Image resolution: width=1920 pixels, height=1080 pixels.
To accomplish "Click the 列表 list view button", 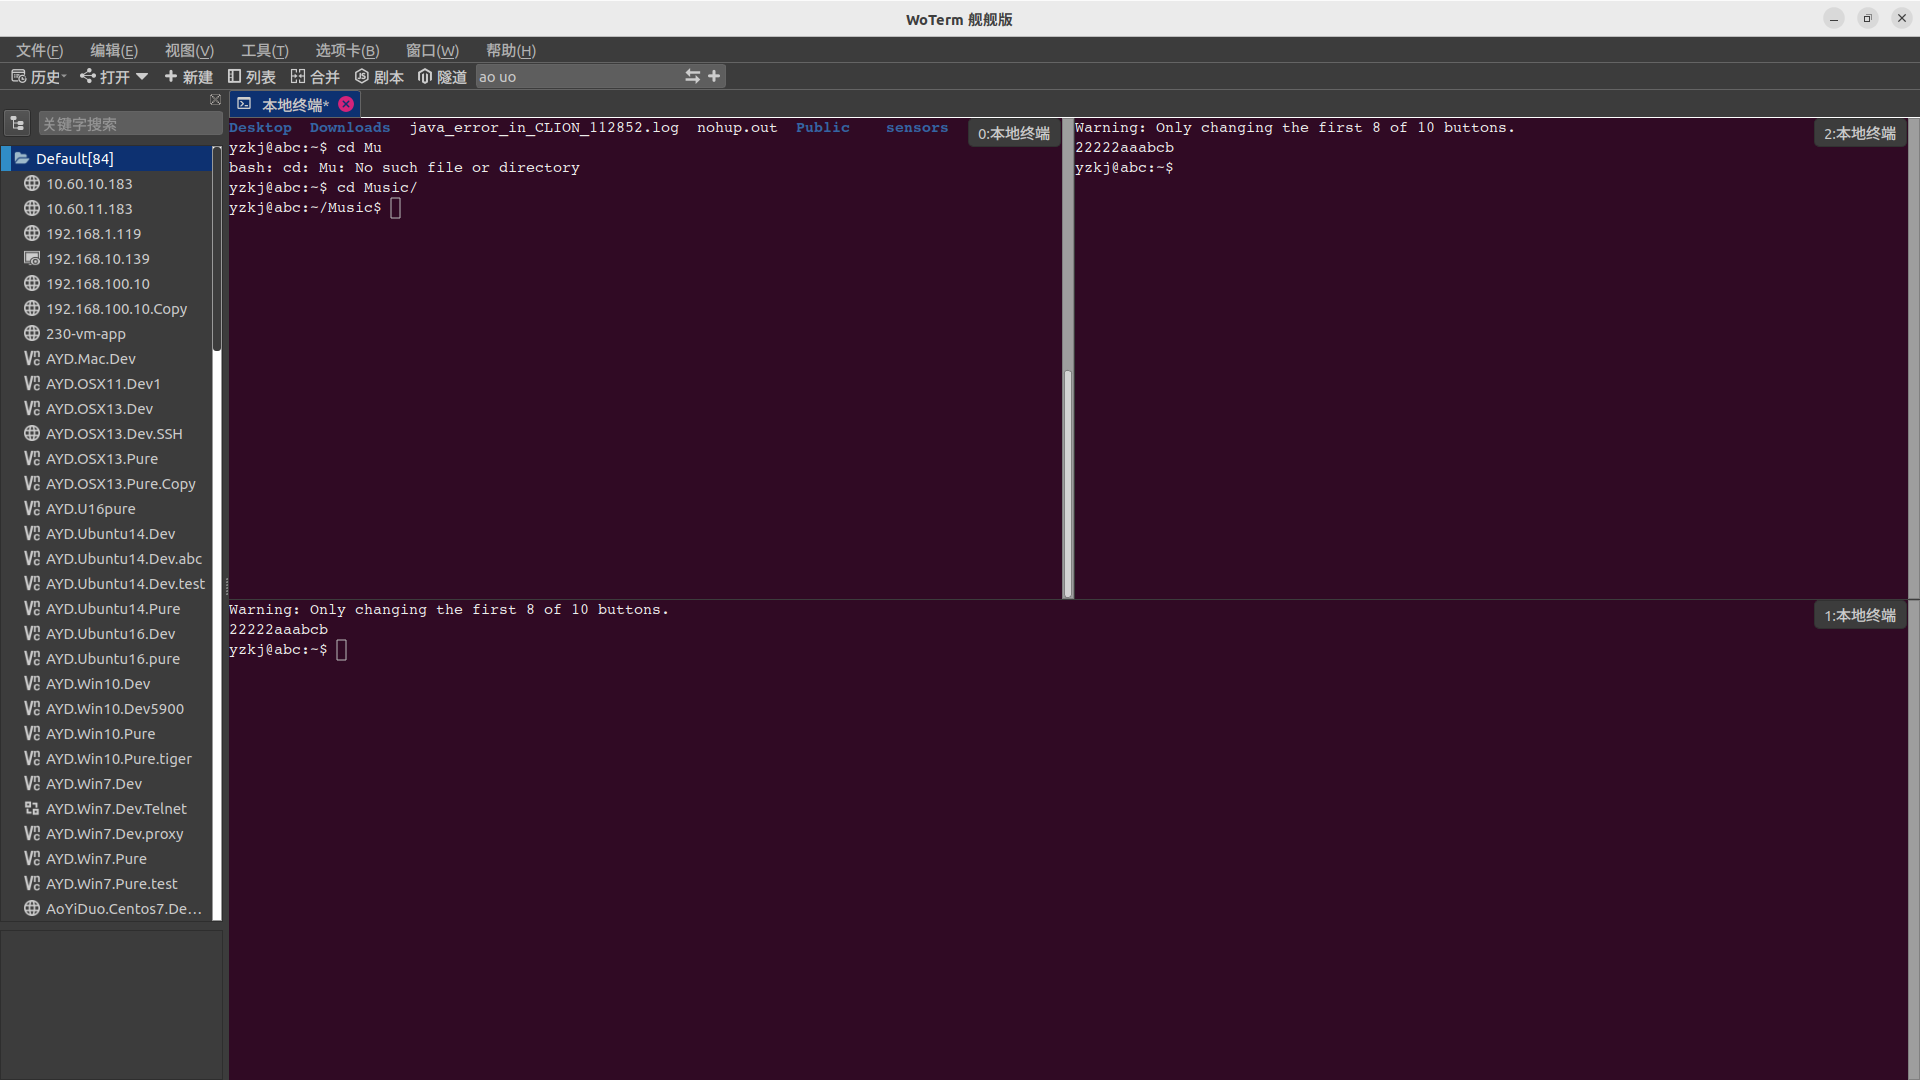I will point(251,77).
